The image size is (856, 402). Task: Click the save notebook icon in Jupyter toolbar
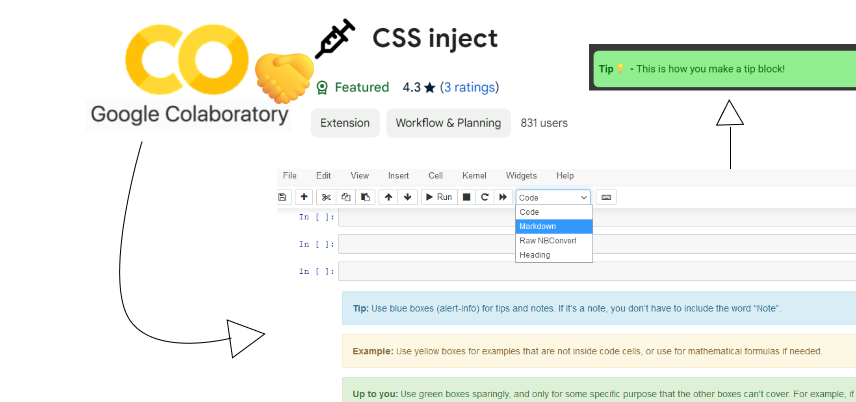pyautogui.click(x=282, y=197)
